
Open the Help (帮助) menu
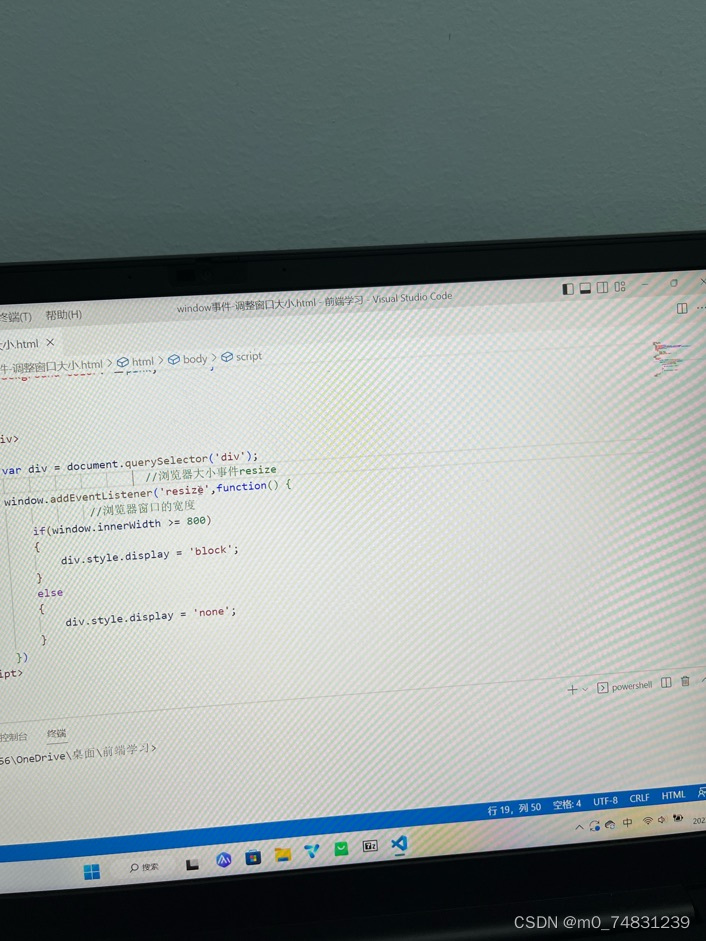tap(64, 314)
